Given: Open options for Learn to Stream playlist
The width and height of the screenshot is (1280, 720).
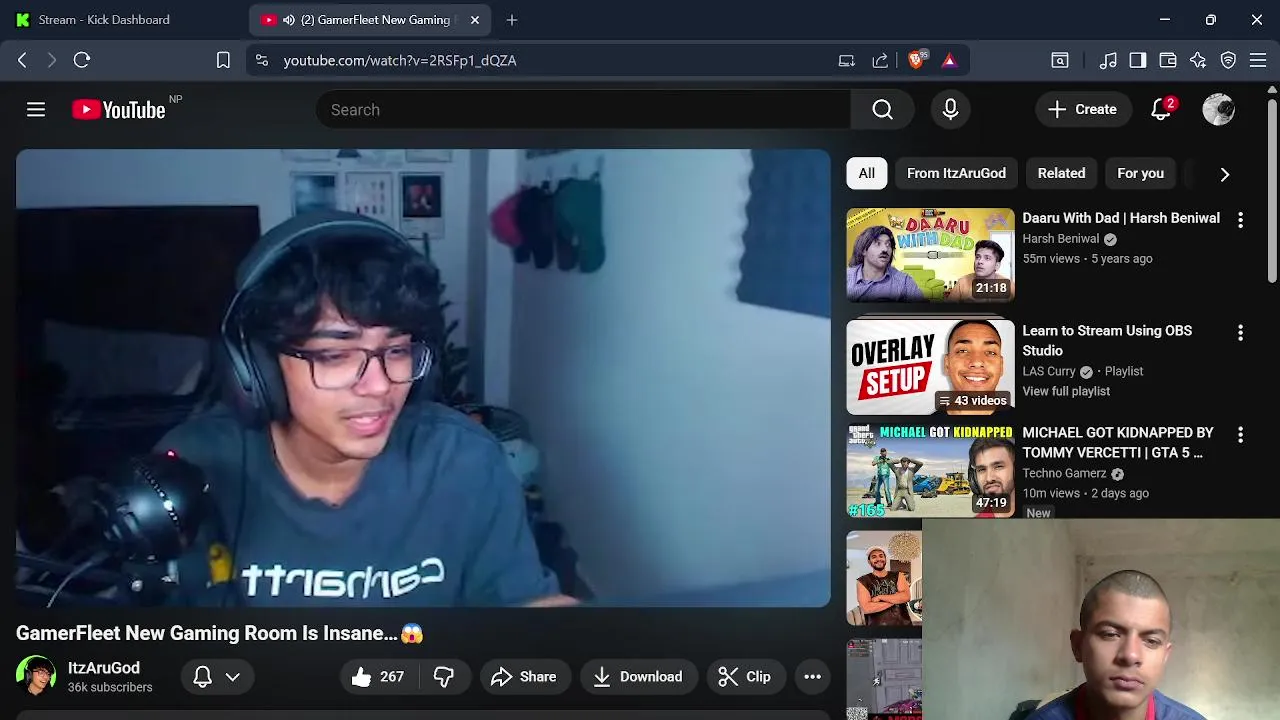Looking at the screenshot, I should (x=1240, y=332).
